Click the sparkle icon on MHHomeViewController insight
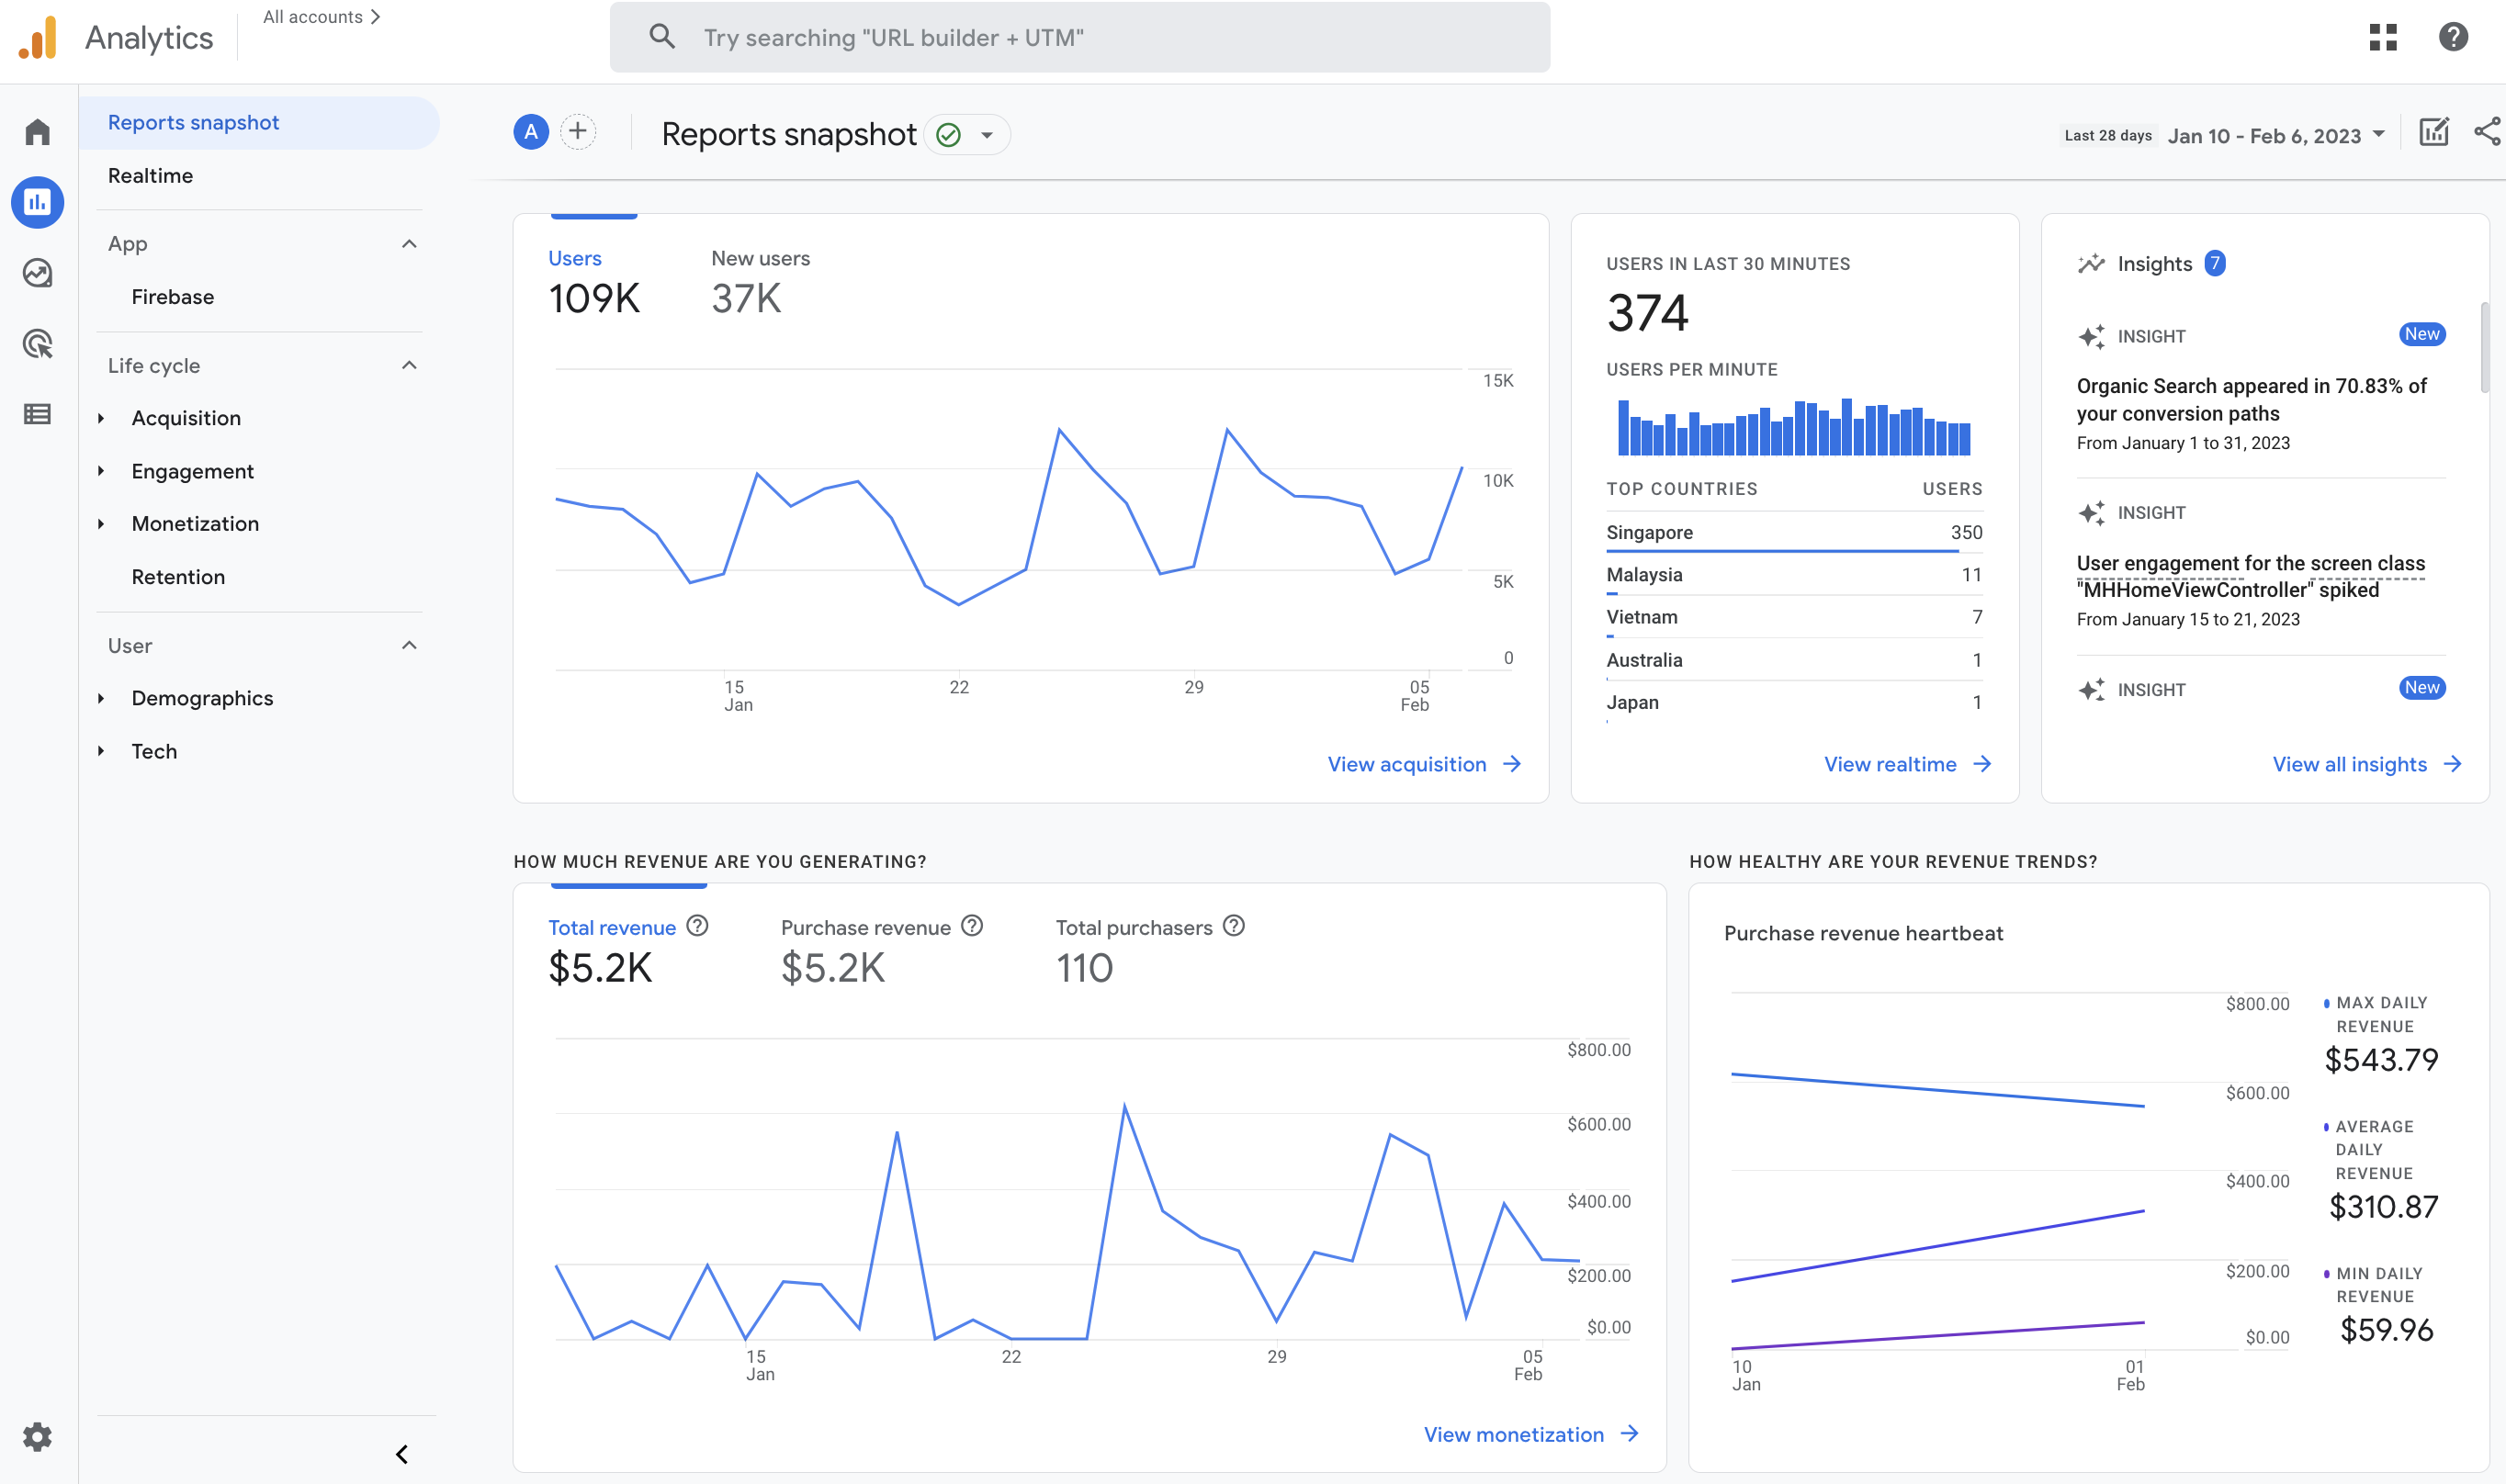The image size is (2506, 1484). pos(2091,513)
